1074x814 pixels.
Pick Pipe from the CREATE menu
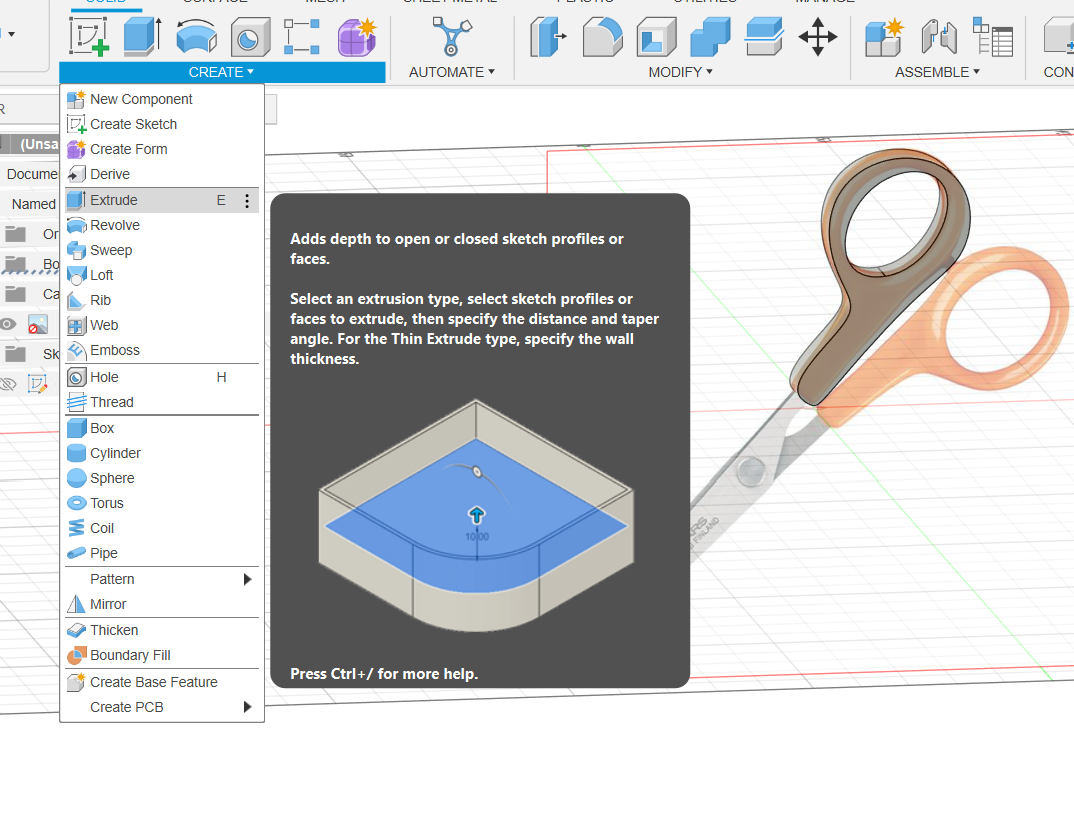coord(162,554)
